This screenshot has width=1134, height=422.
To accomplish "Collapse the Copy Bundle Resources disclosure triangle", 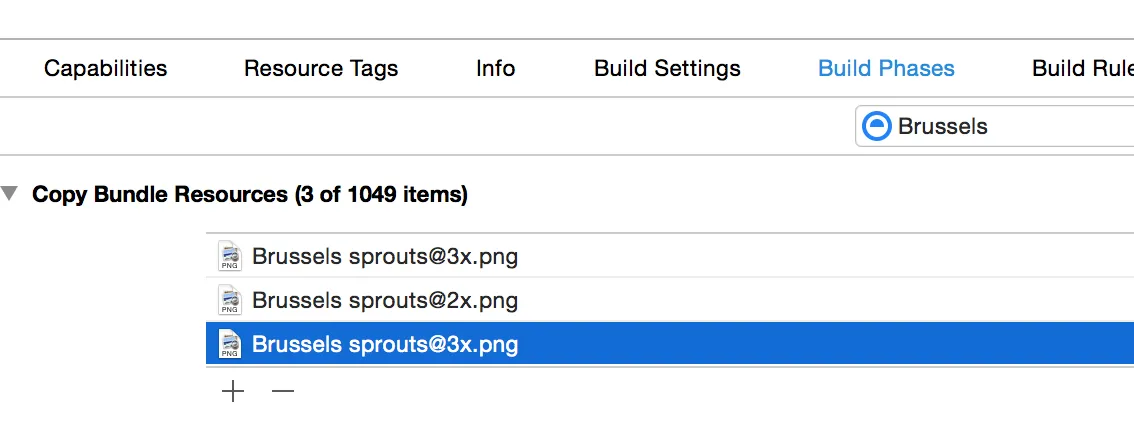I will click(x=10, y=194).
